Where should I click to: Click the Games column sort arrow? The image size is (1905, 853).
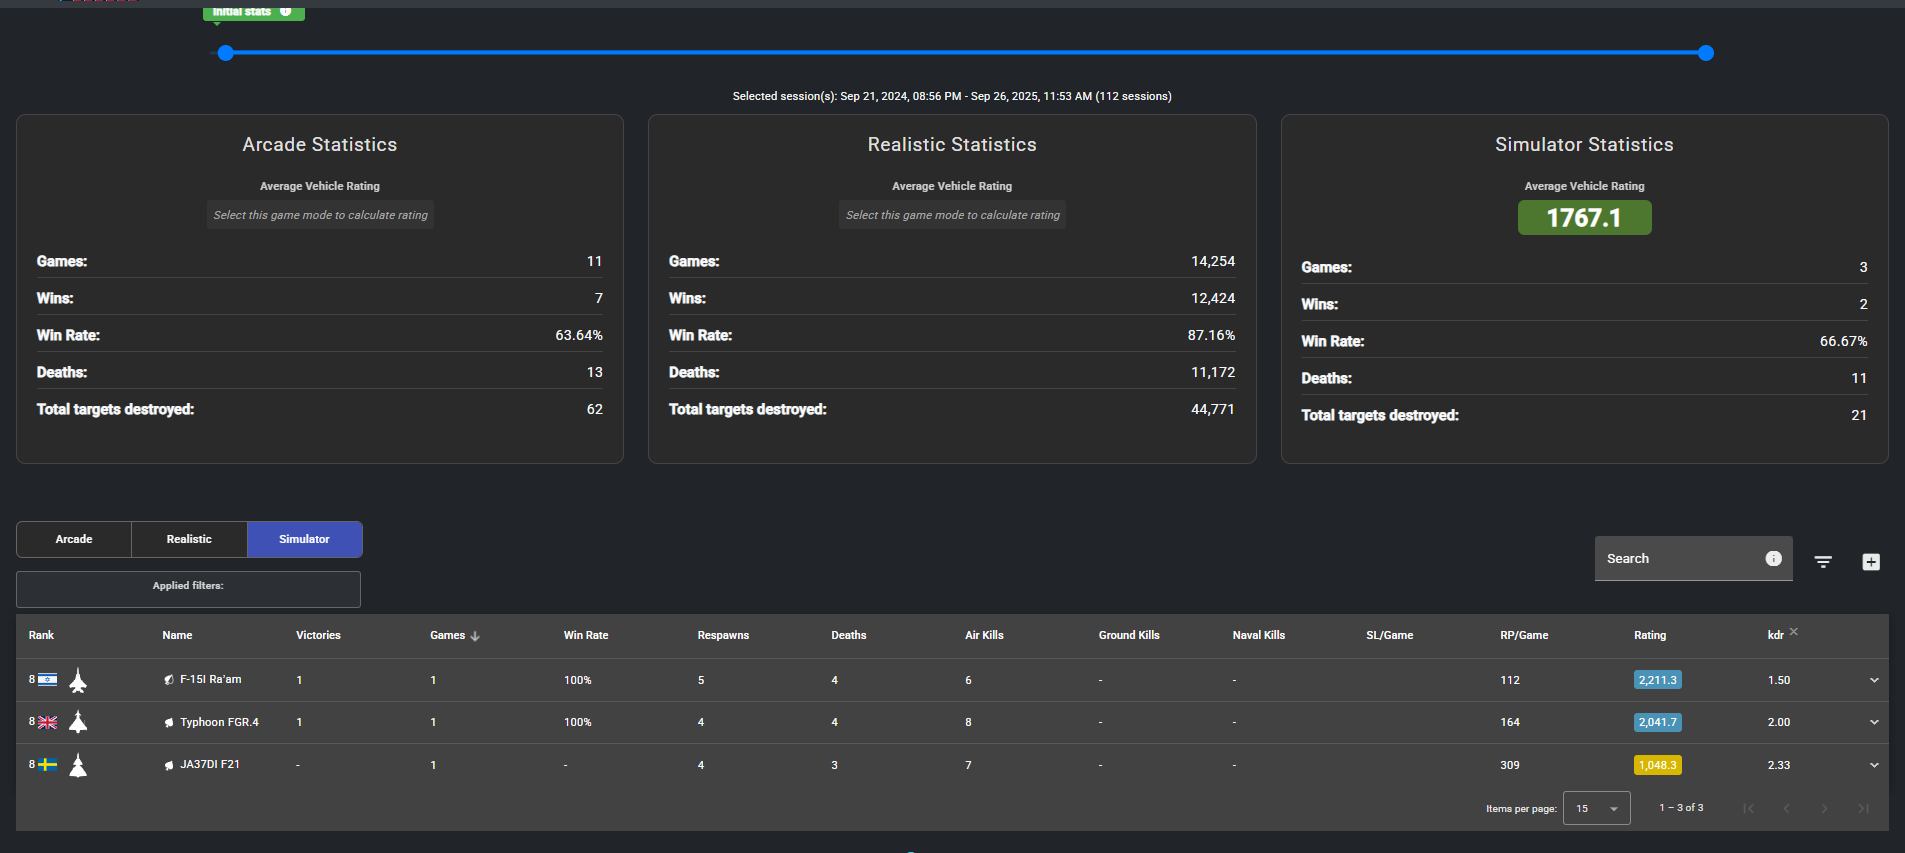pos(475,636)
